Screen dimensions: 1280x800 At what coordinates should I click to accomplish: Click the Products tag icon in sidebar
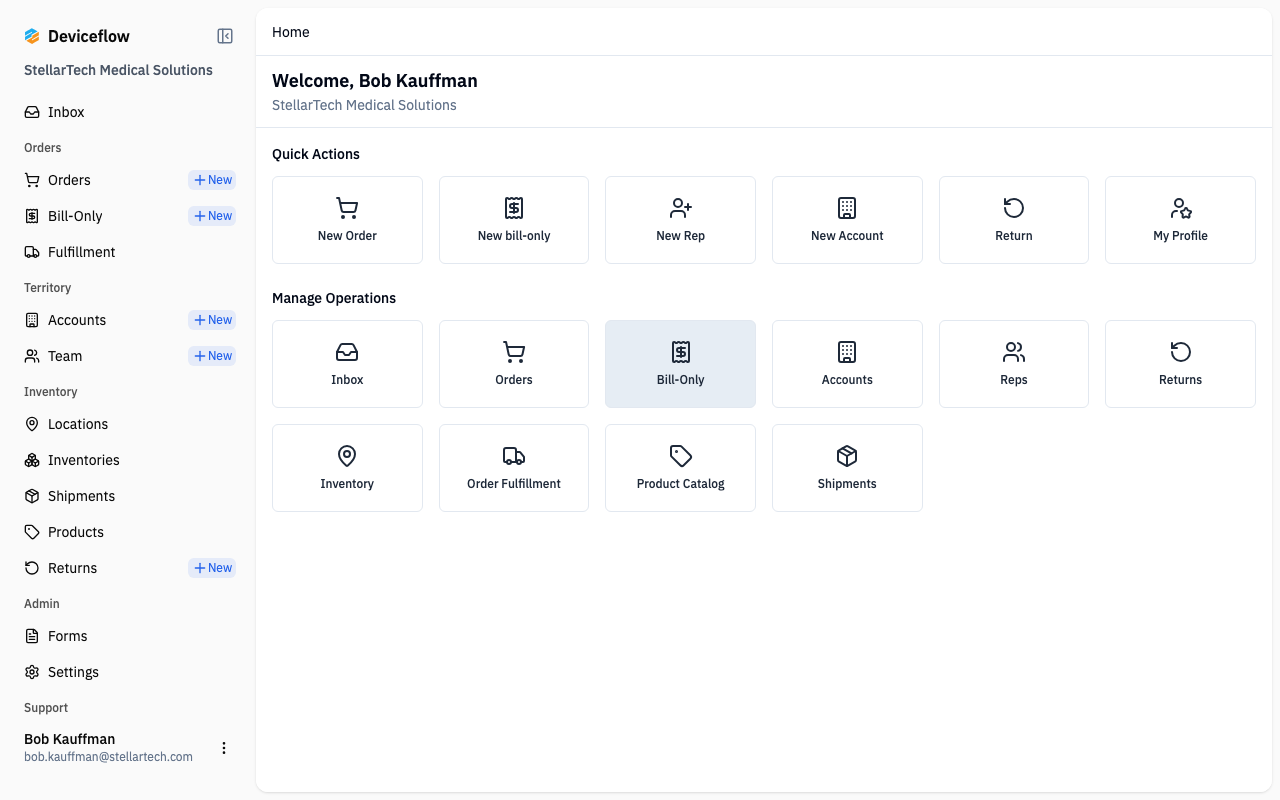tap(32, 532)
